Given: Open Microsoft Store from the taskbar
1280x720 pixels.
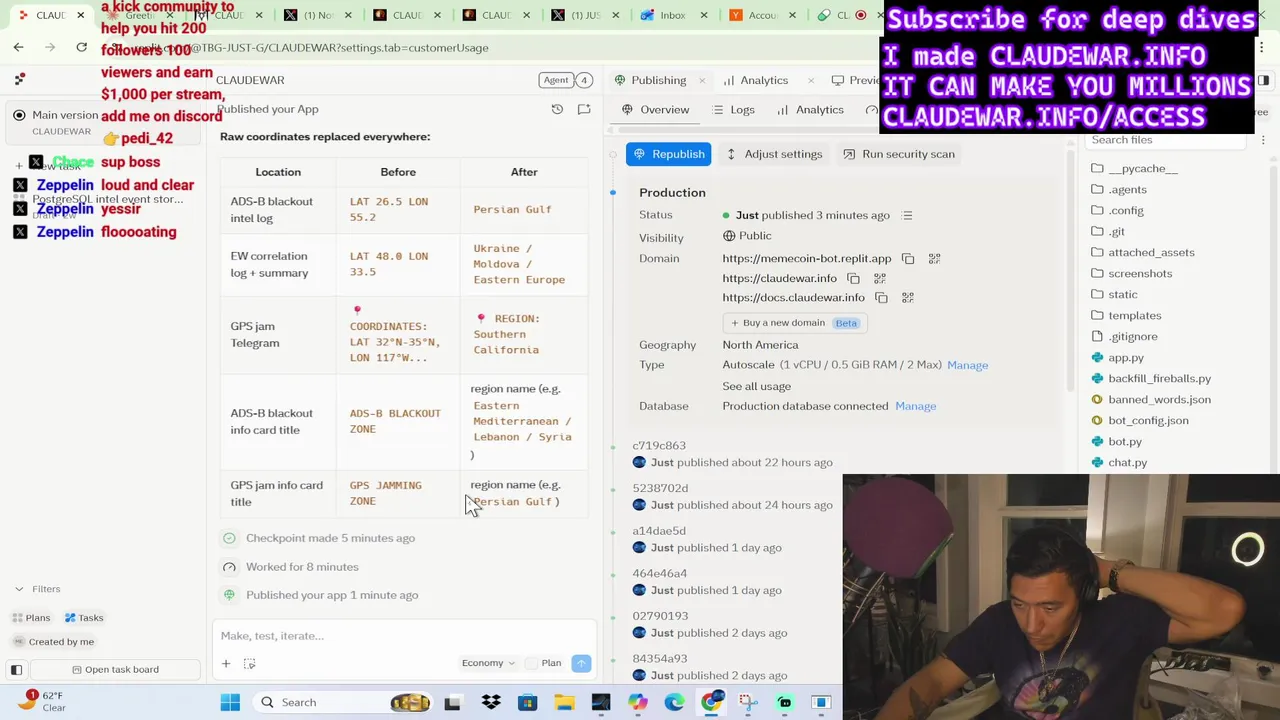Looking at the screenshot, I should tap(527, 702).
